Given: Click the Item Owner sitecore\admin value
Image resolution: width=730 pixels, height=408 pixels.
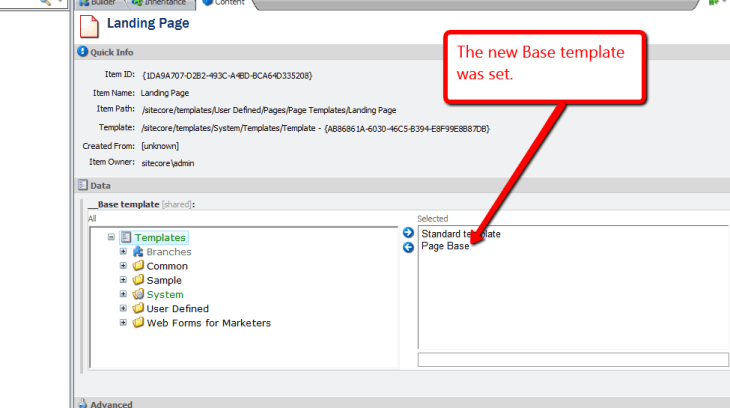Looking at the screenshot, I should tap(168, 163).
